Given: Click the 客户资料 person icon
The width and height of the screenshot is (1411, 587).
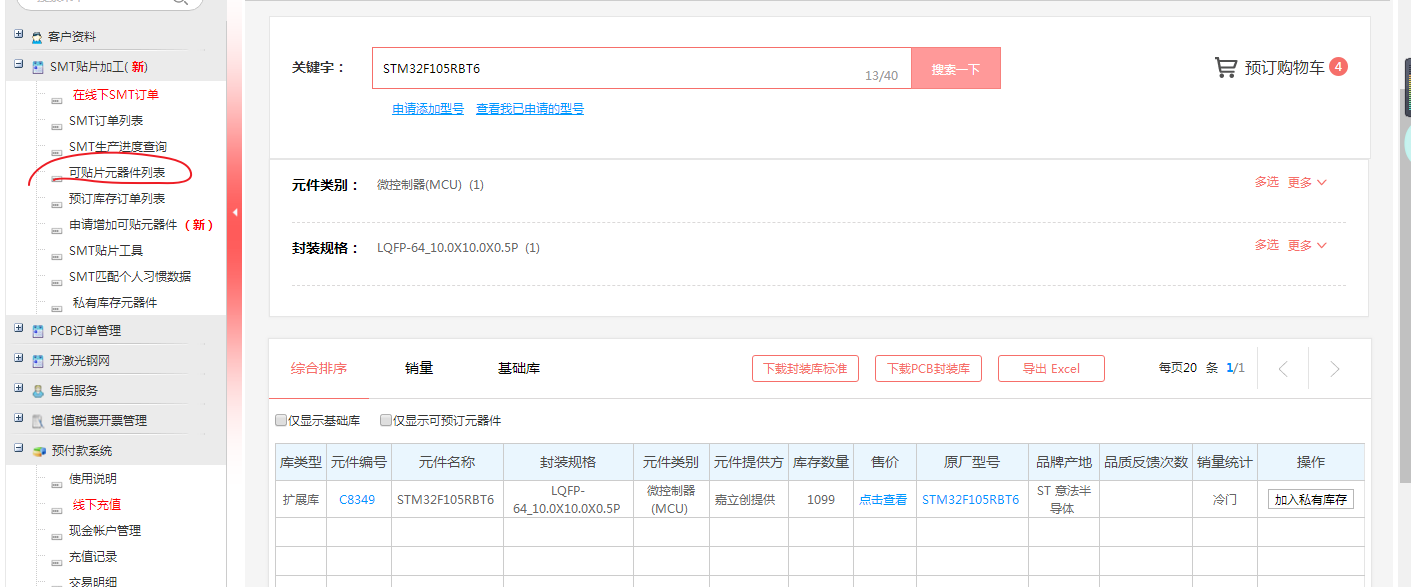Looking at the screenshot, I should 37,37.
